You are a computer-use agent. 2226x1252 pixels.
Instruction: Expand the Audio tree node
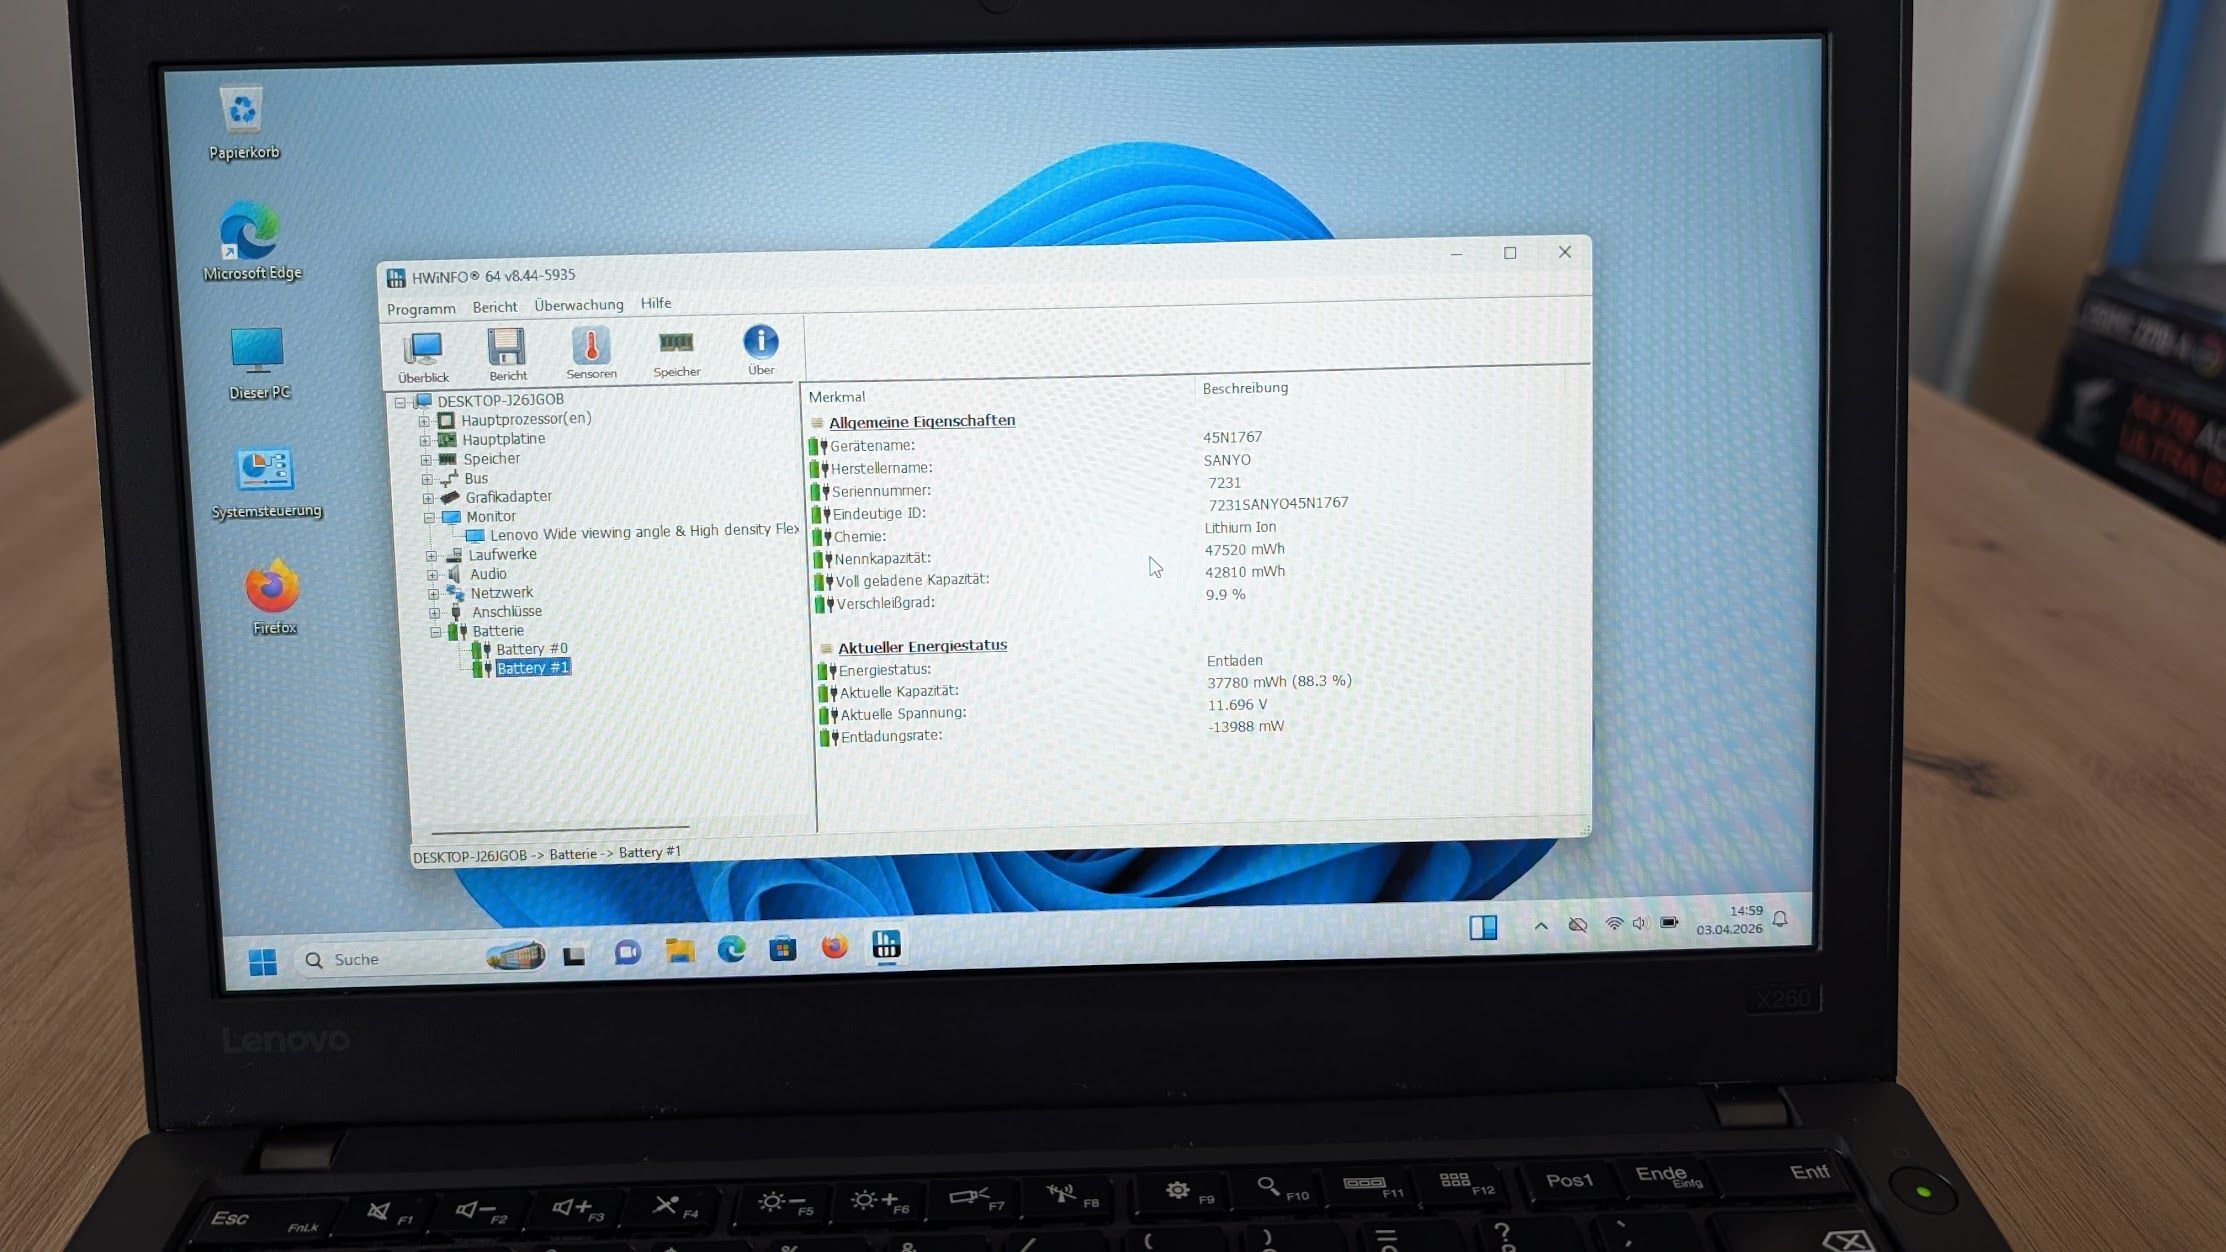[x=432, y=575]
